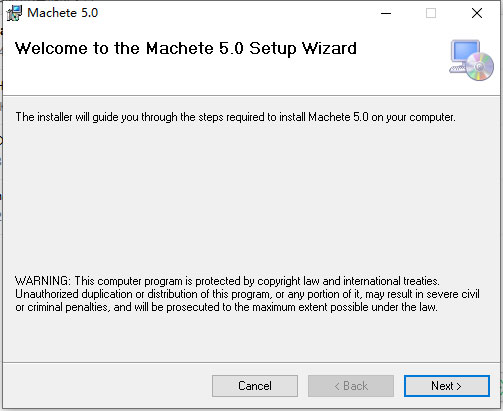This screenshot has height=411, width=503.
Task: Click the "Unauthorized duplication" line of text
Action: pyautogui.click(x=247, y=294)
